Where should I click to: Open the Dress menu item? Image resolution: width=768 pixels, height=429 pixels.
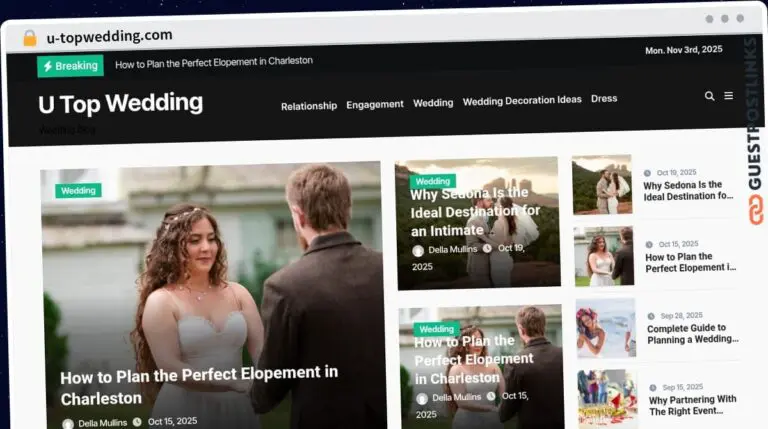tap(604, 98)
